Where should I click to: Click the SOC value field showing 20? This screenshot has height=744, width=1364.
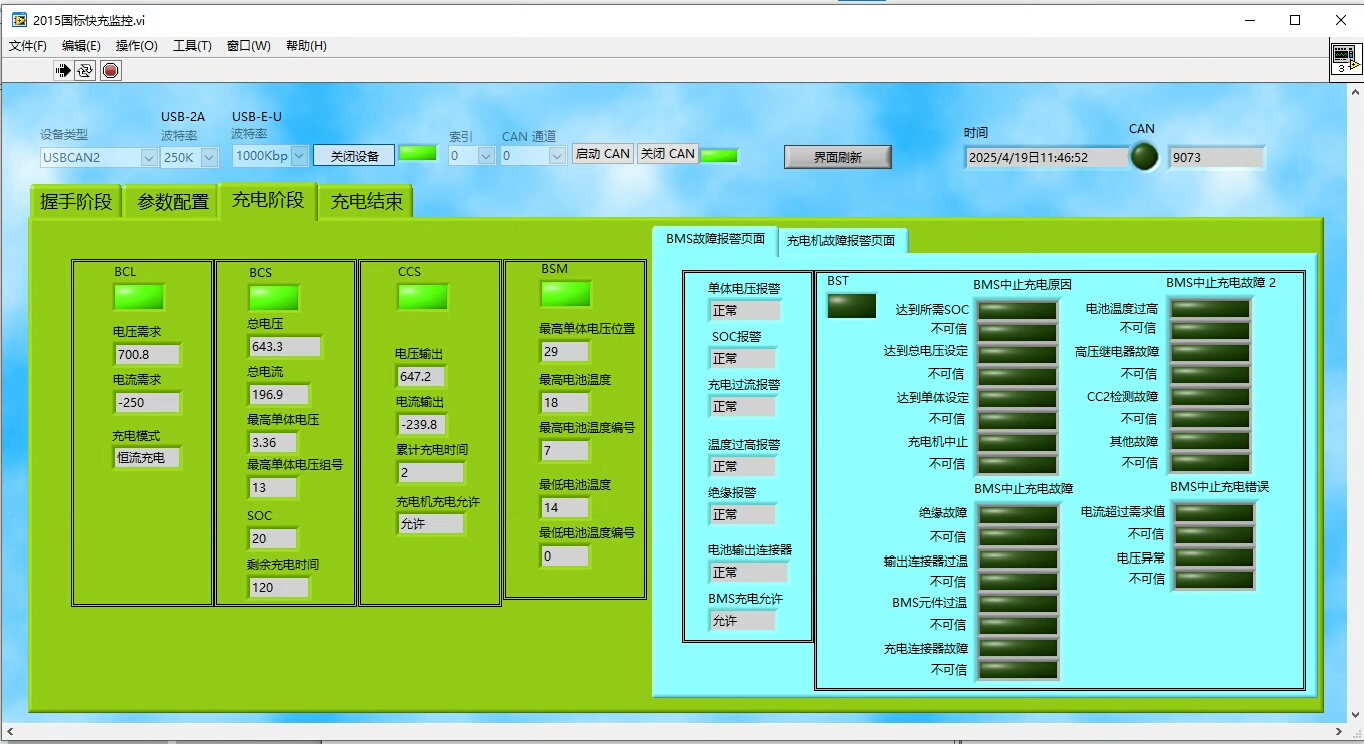click(273, 538)
